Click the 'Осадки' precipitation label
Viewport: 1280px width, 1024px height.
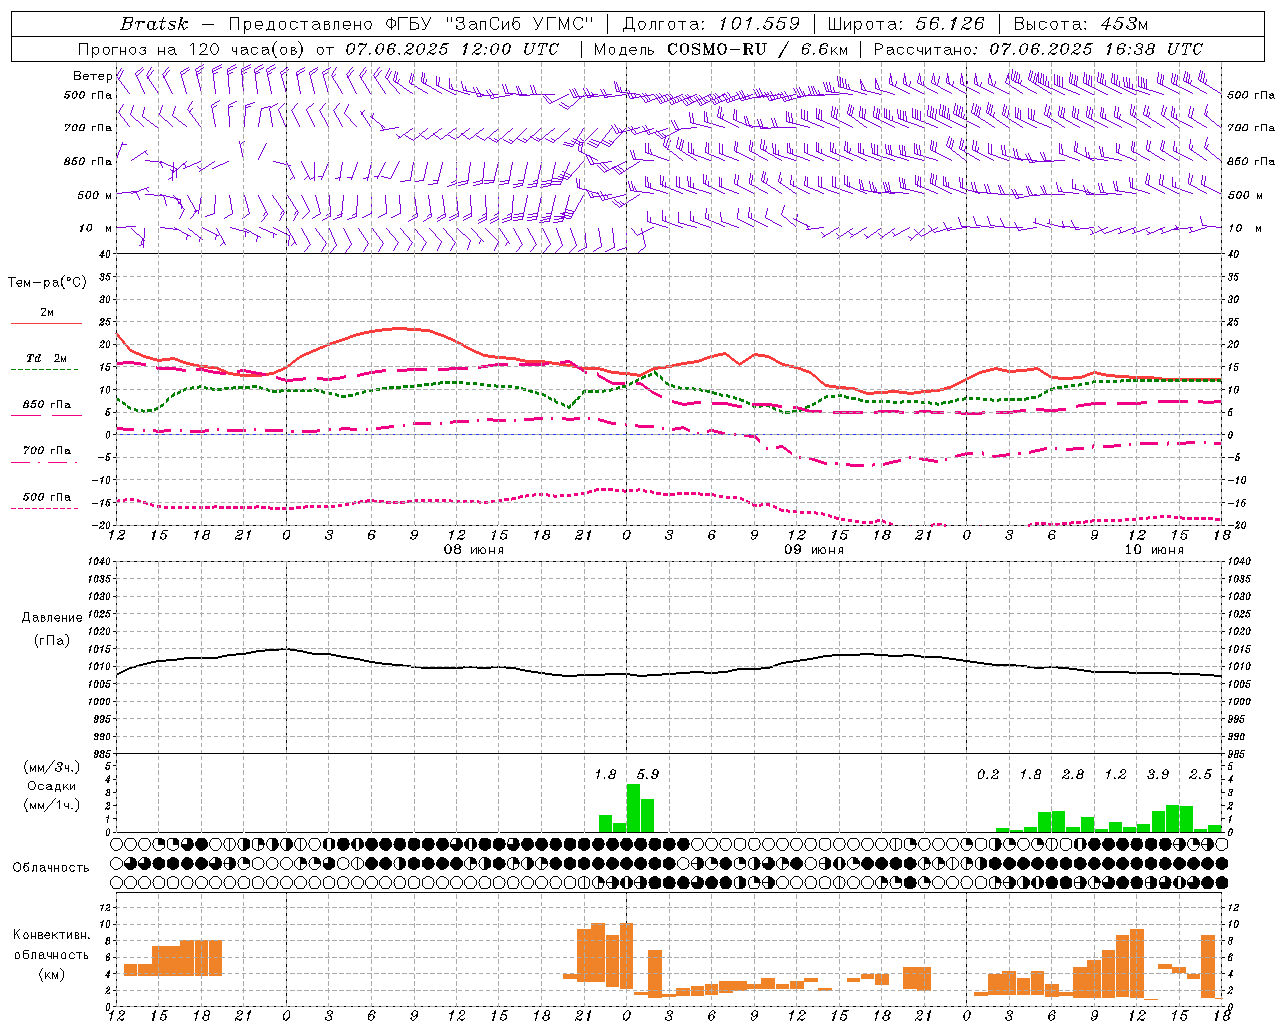pyautogui.click(x=52, y=786)
